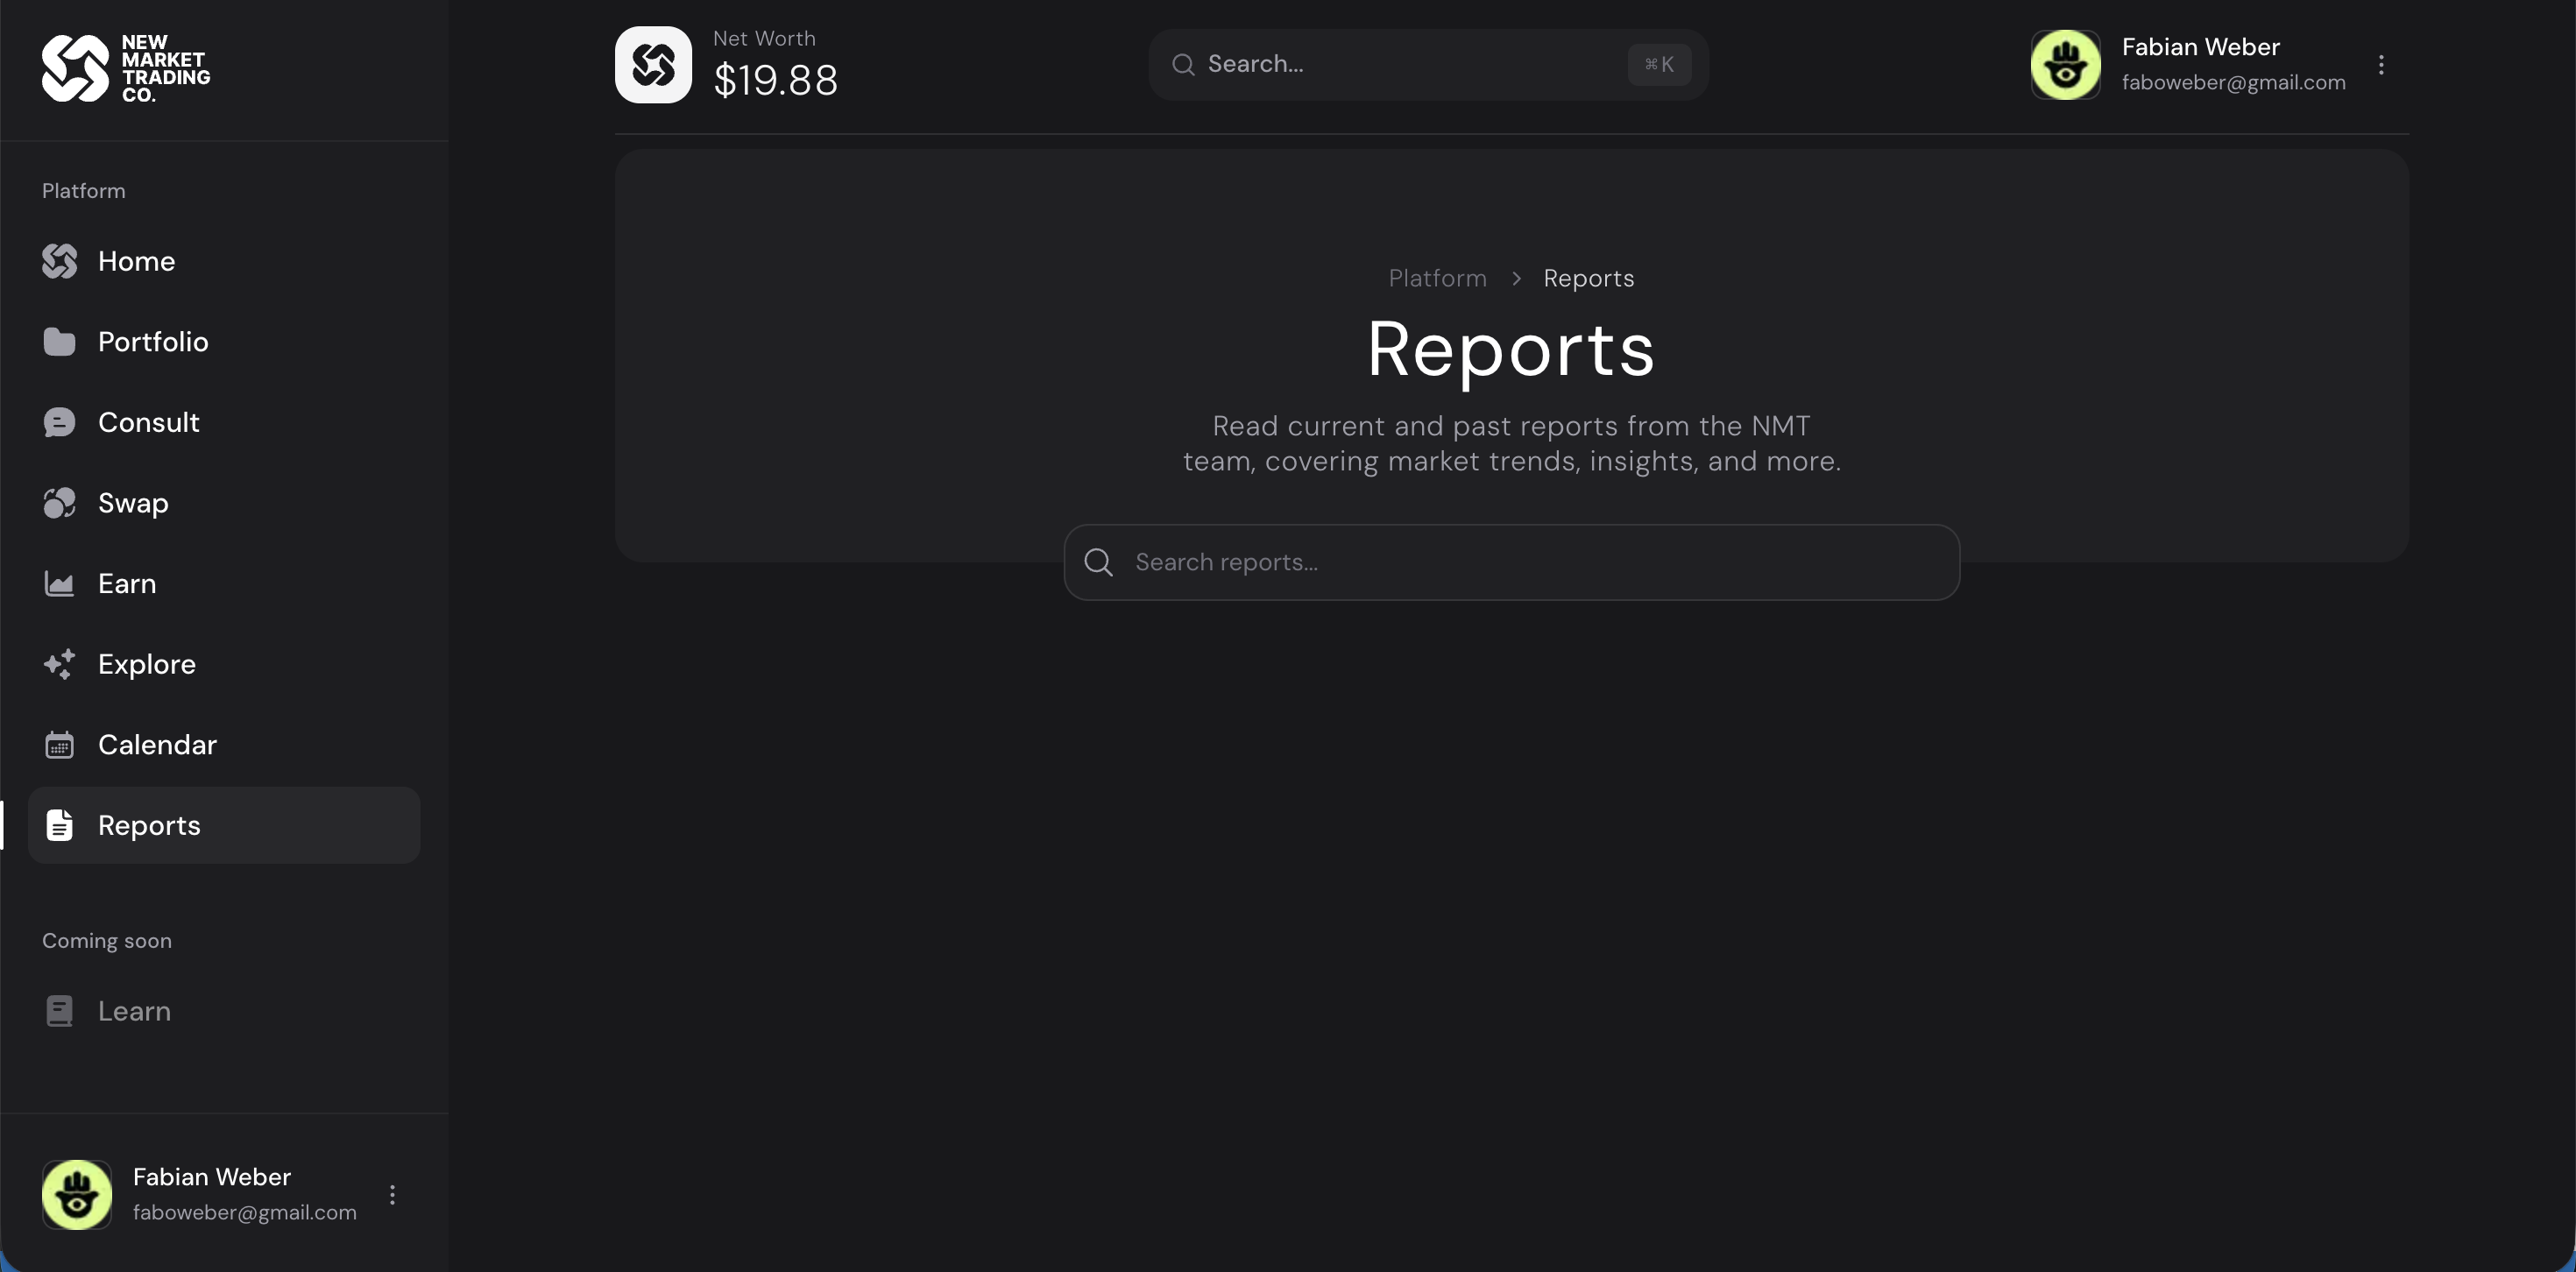The width and height of the screenshot is (2576, 1272).
Task: Open faboweber@gmail.com account link
Action: (x=2234, y=82)
